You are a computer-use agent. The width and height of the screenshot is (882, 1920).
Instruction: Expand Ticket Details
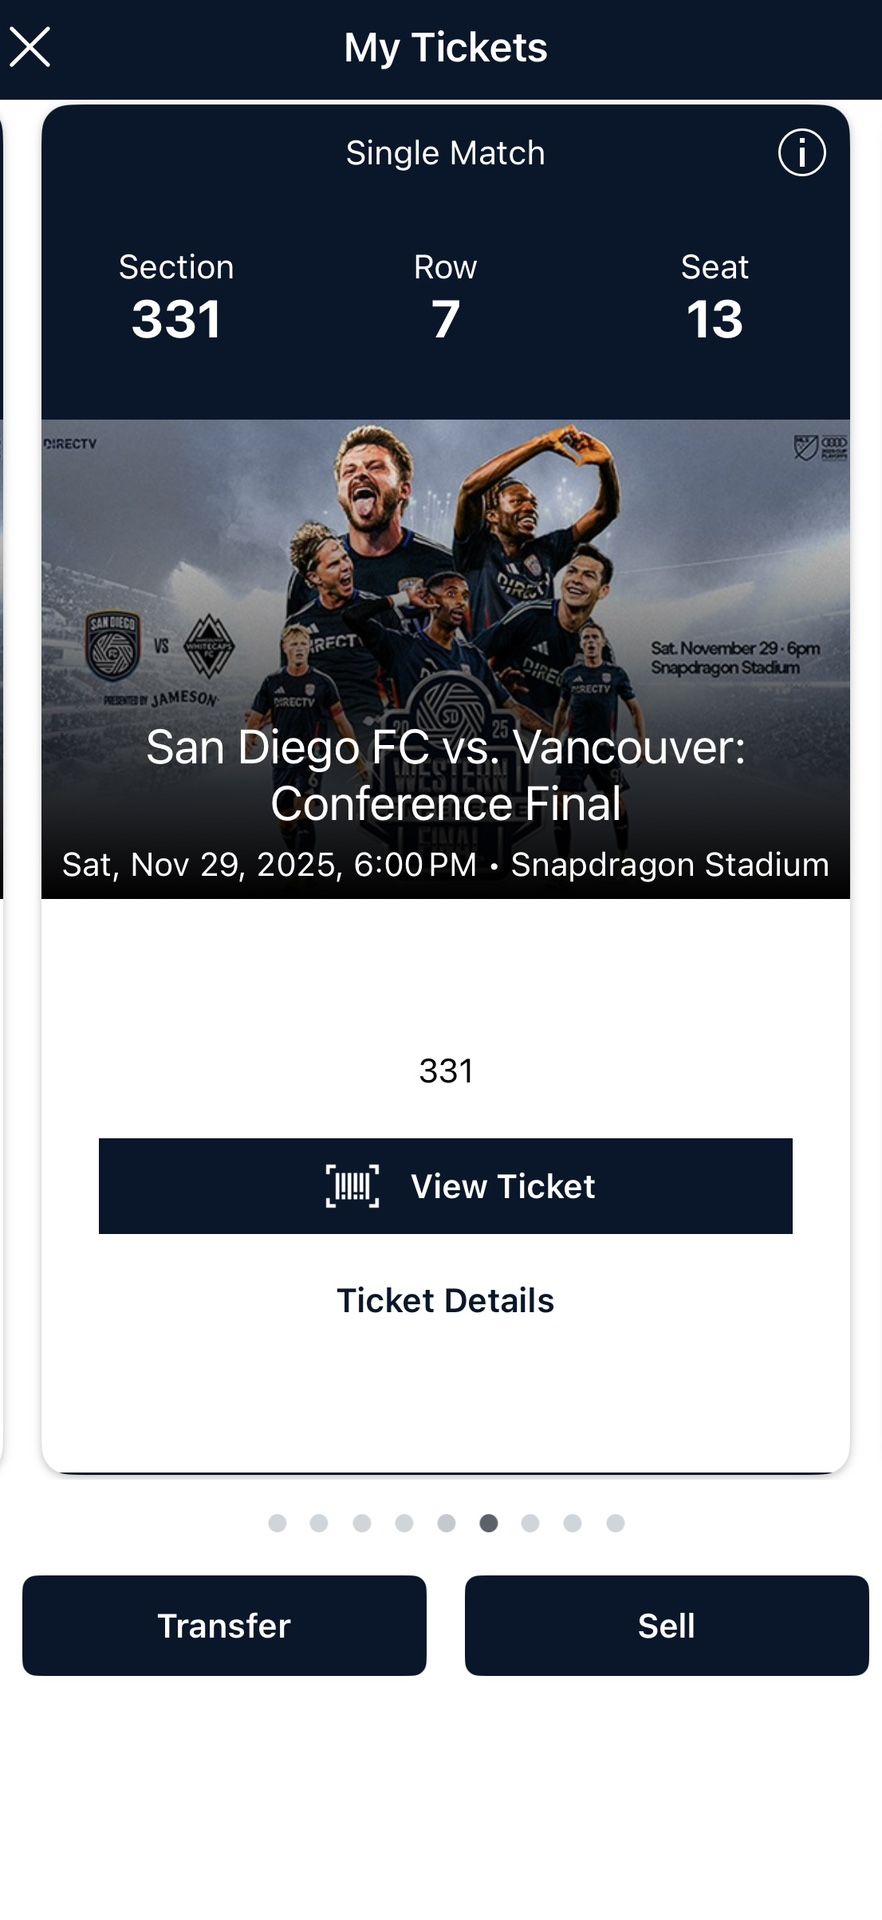(445, 1300)
